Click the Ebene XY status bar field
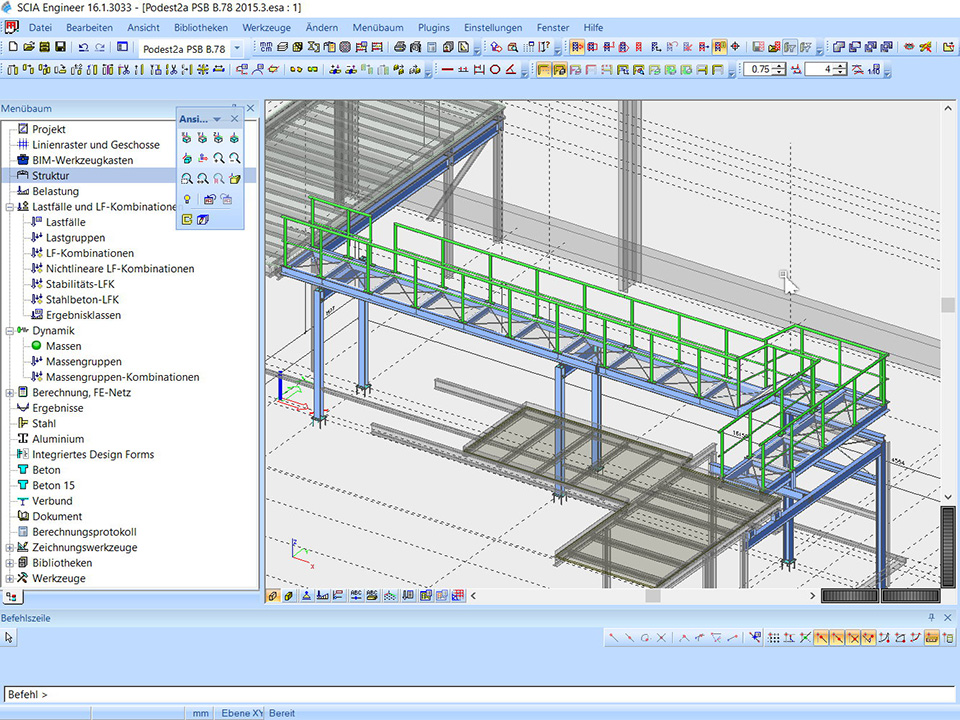The height and width of the screenshot is (720, 960). [242, 713]
